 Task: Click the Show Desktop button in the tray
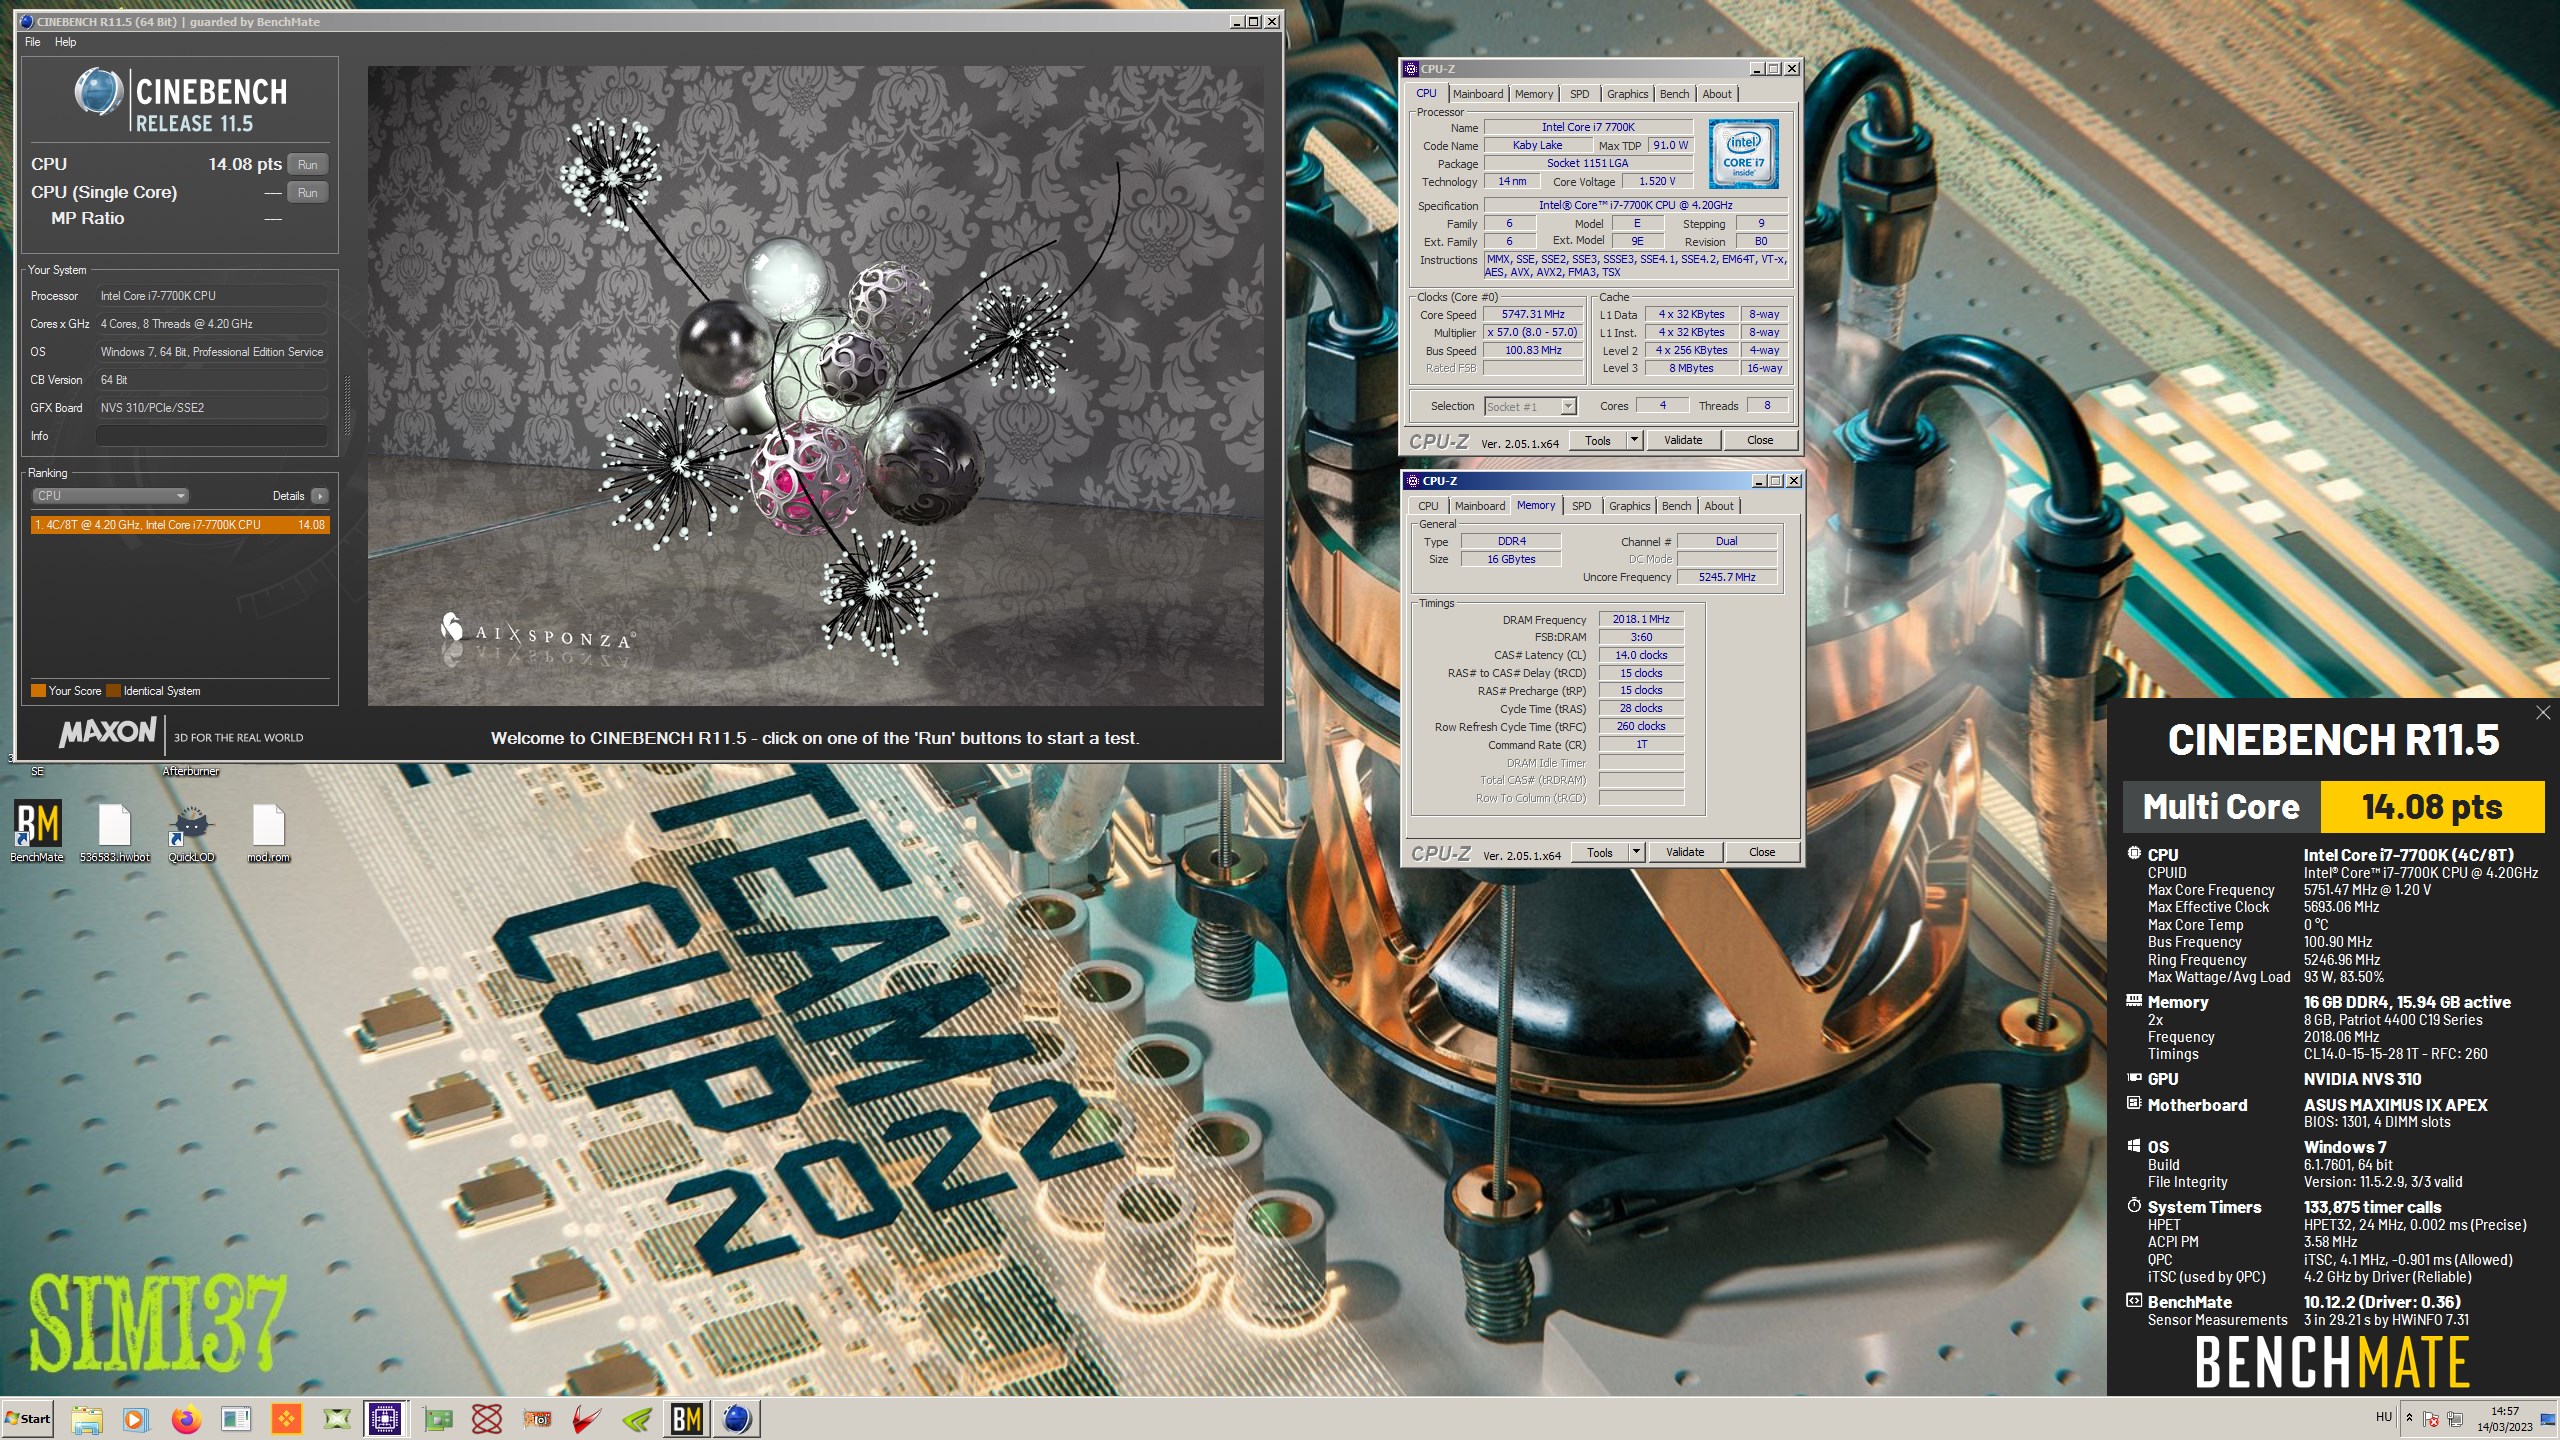point(2548,1418)
